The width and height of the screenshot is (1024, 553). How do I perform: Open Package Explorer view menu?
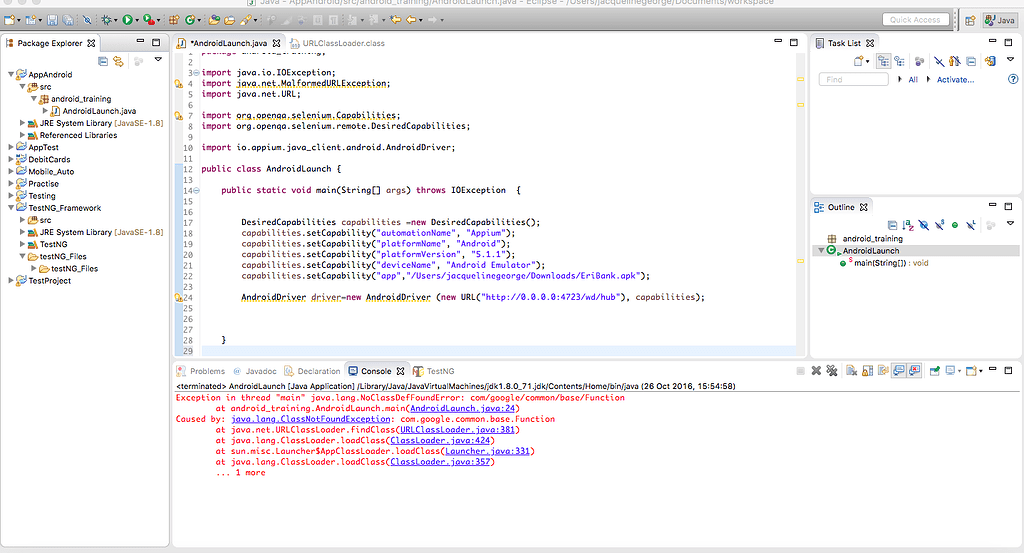click(158, 59)
